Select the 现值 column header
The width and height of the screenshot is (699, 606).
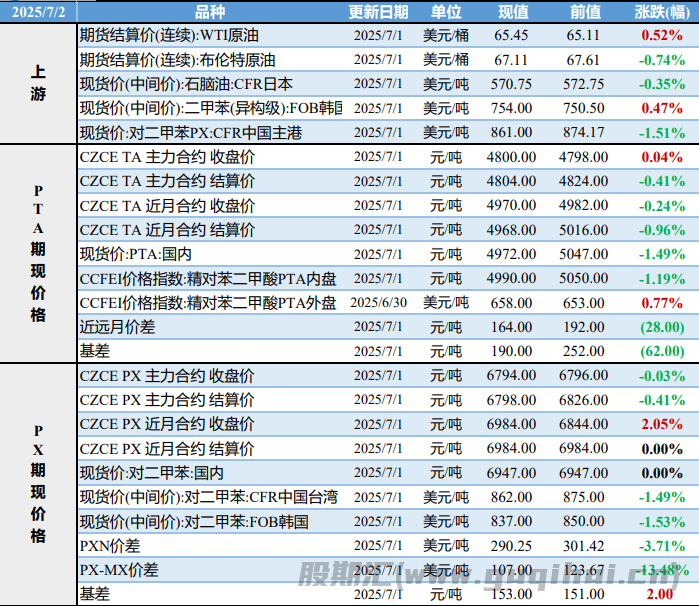[513, 11]
